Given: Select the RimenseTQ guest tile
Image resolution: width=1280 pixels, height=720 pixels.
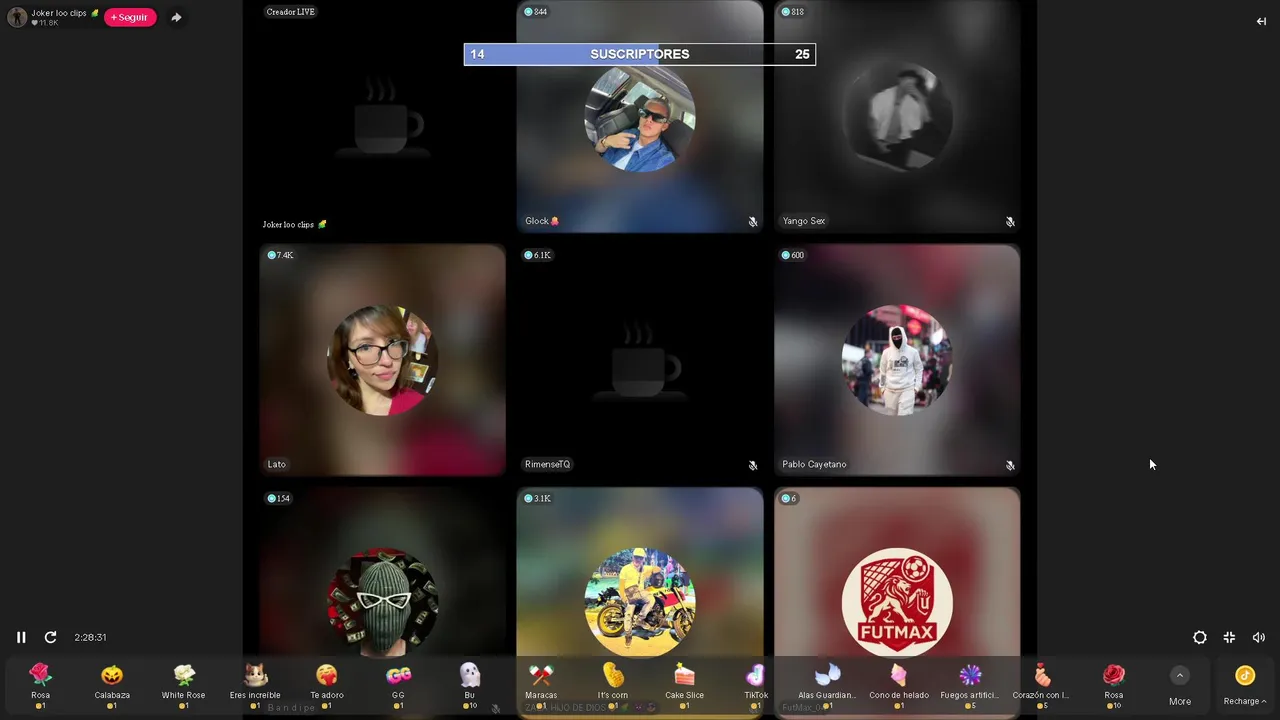Looking at the screenshot, I should pyautogui.click(x=640, y=360).
